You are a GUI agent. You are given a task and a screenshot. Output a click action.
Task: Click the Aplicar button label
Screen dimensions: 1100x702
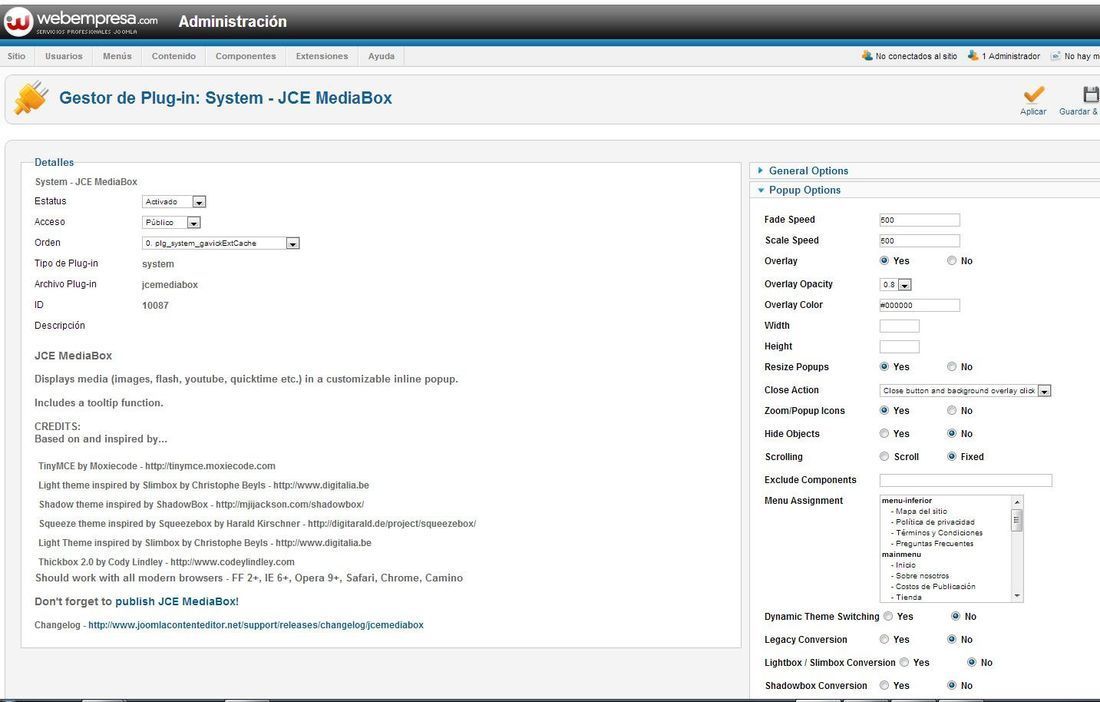(x=1033, y=112)
